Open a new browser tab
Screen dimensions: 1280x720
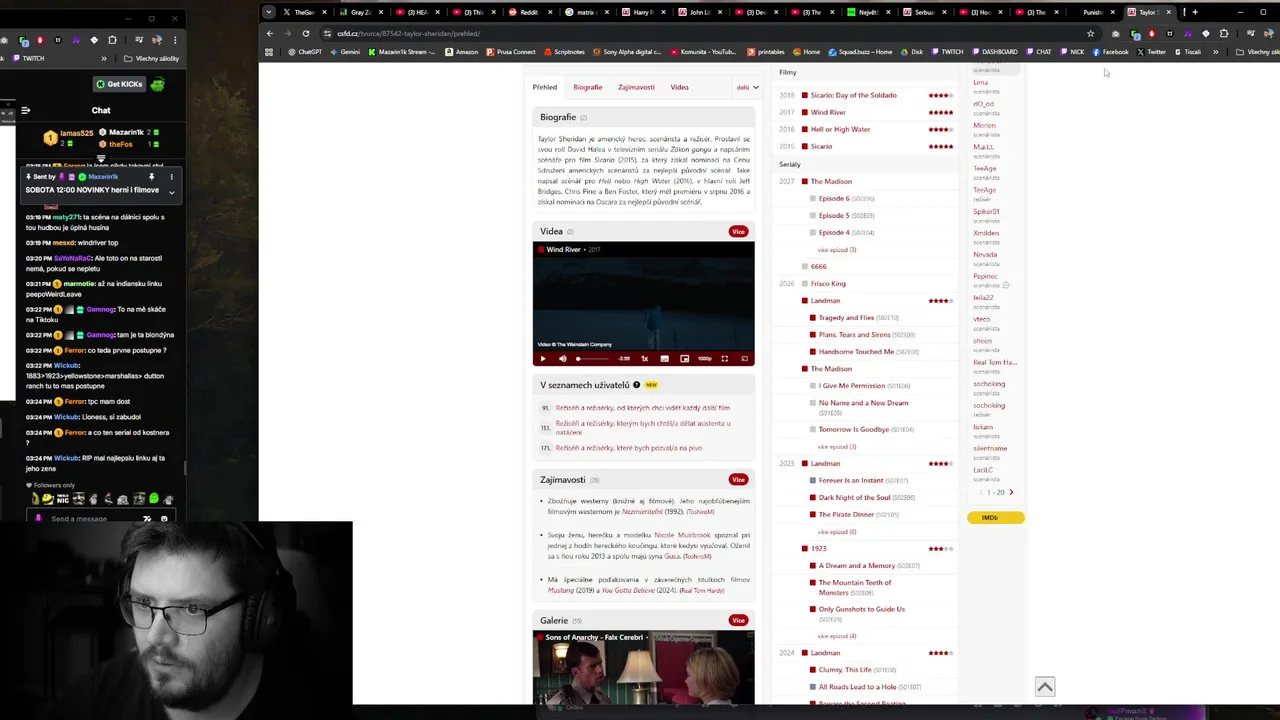(1194, 12)
